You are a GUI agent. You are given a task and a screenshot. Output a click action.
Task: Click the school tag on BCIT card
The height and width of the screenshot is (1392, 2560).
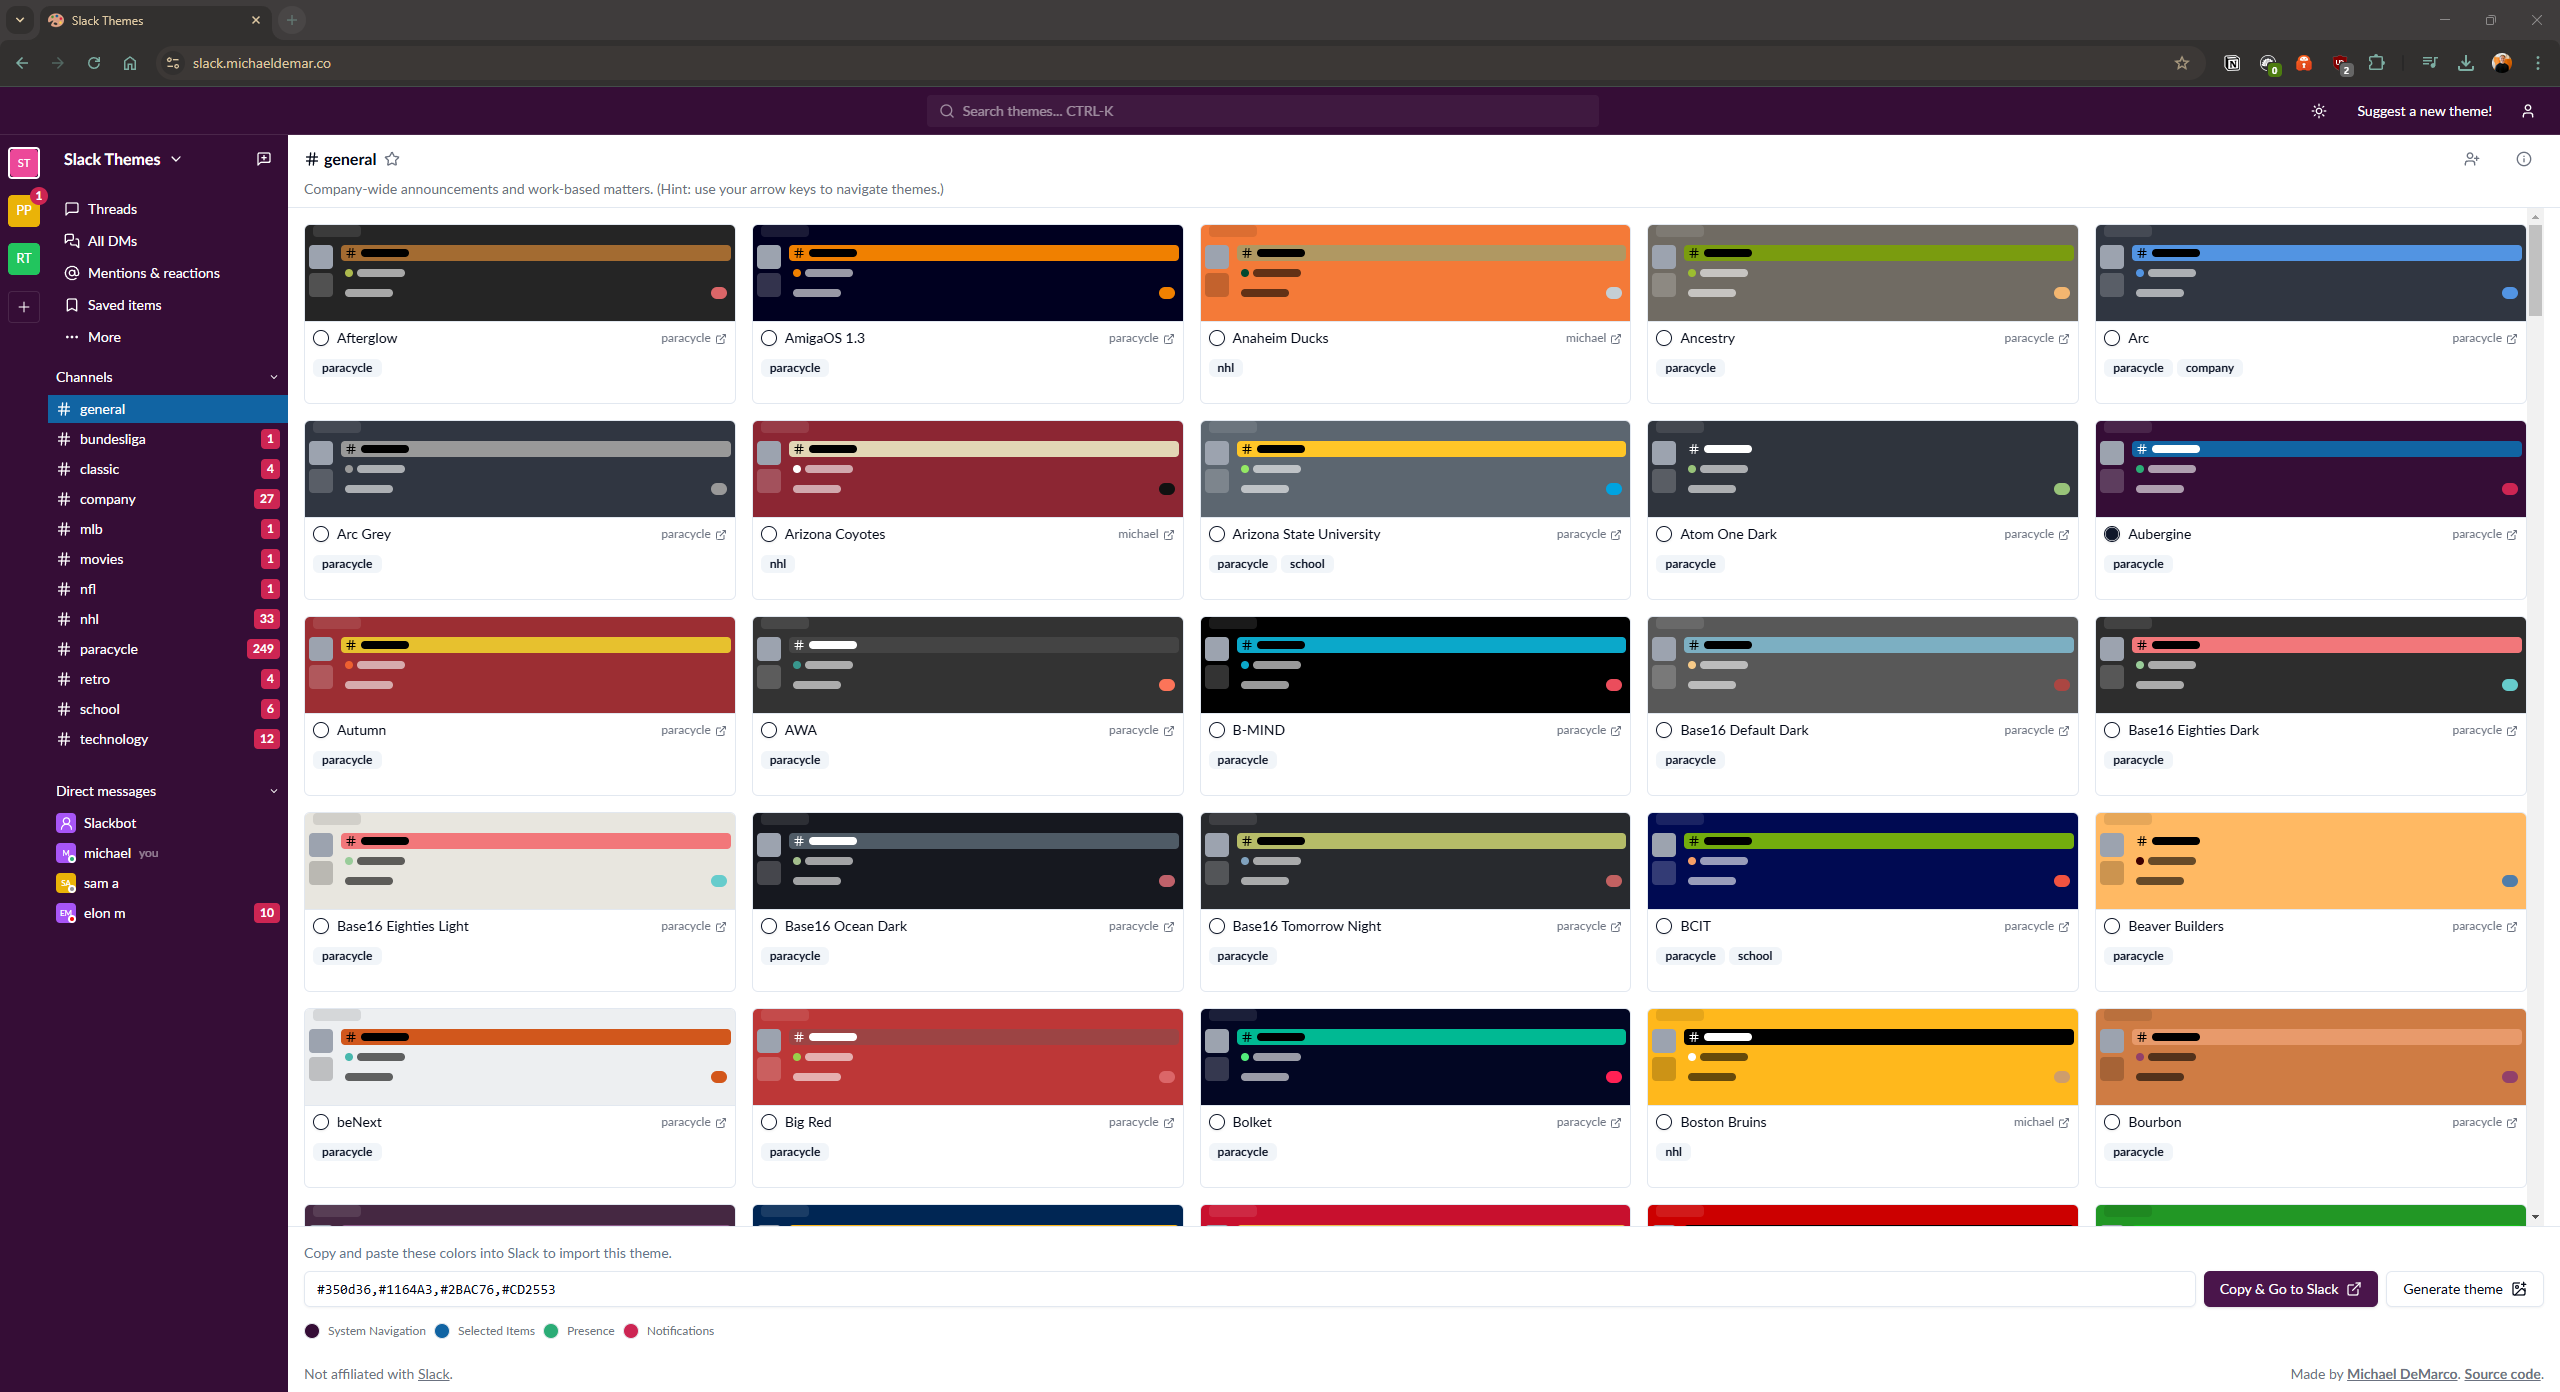[1754, 956]
